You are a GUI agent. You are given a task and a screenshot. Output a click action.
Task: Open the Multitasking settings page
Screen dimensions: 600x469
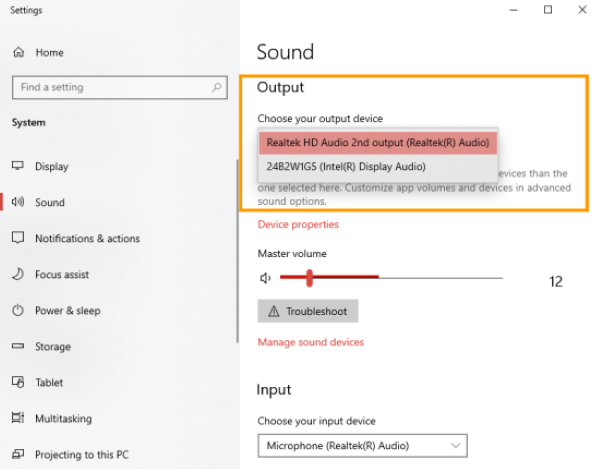63,419
